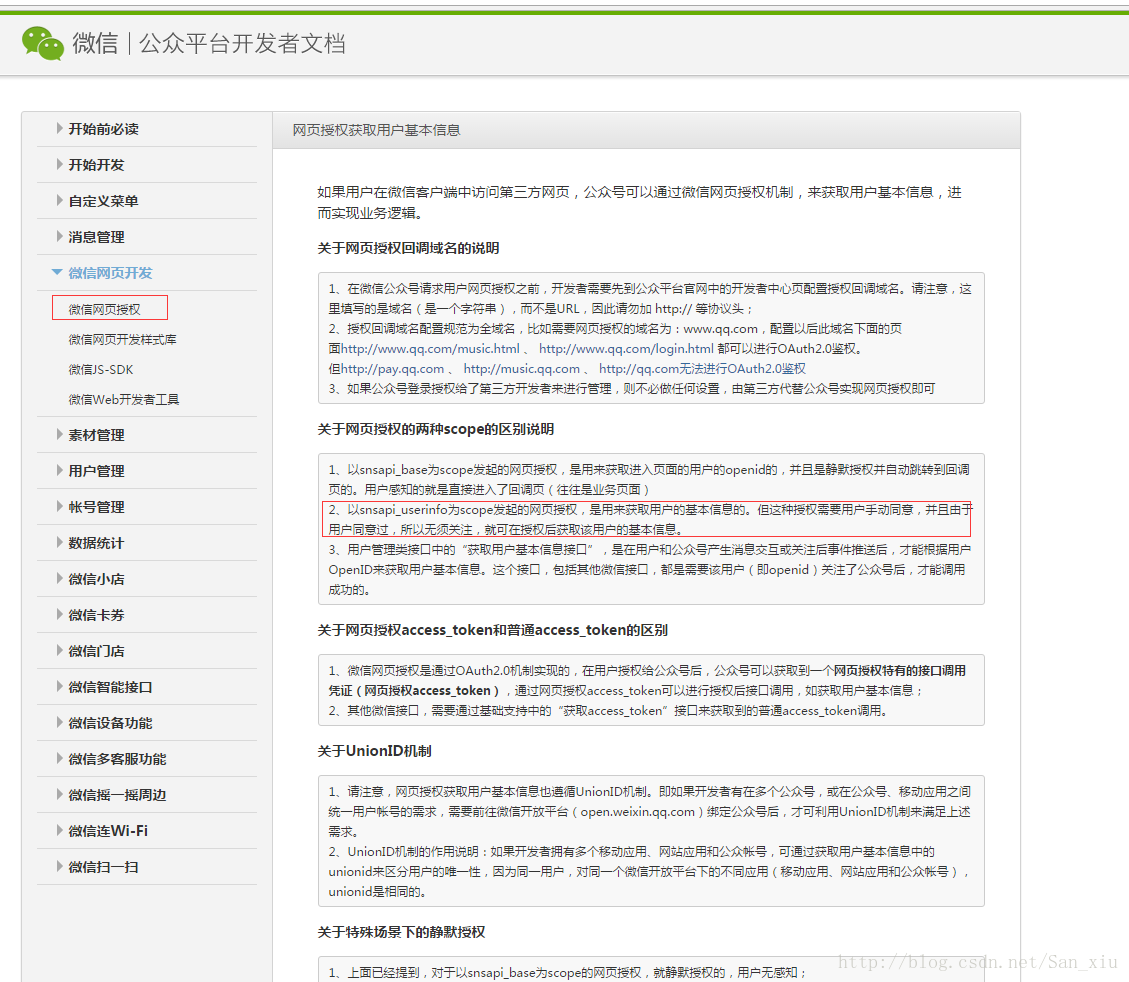Open the 开始开发 menu item
This screenshot has height=982, width=1129.
96,165
